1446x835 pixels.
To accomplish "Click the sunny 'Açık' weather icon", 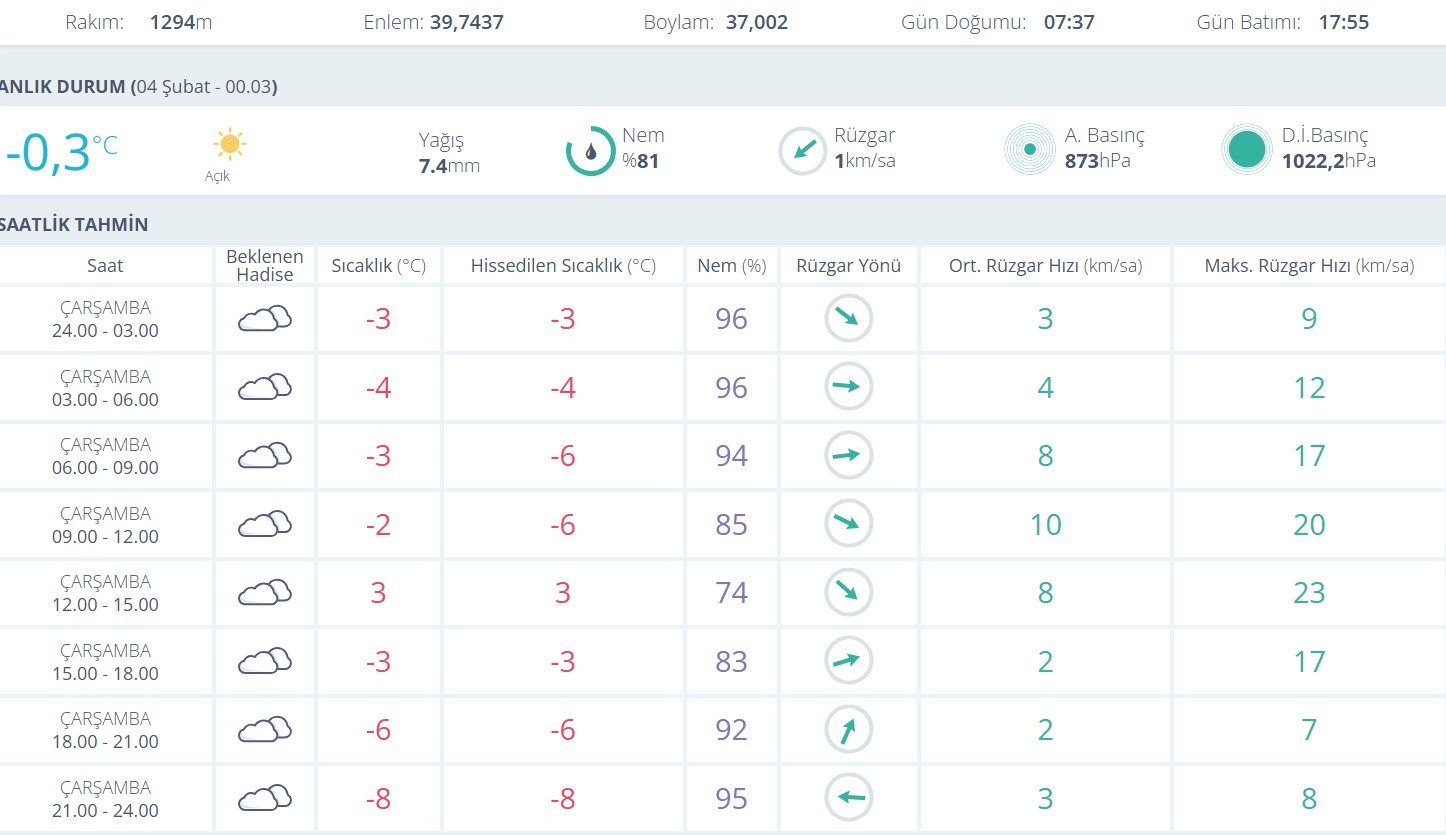I will pos(229,145).
